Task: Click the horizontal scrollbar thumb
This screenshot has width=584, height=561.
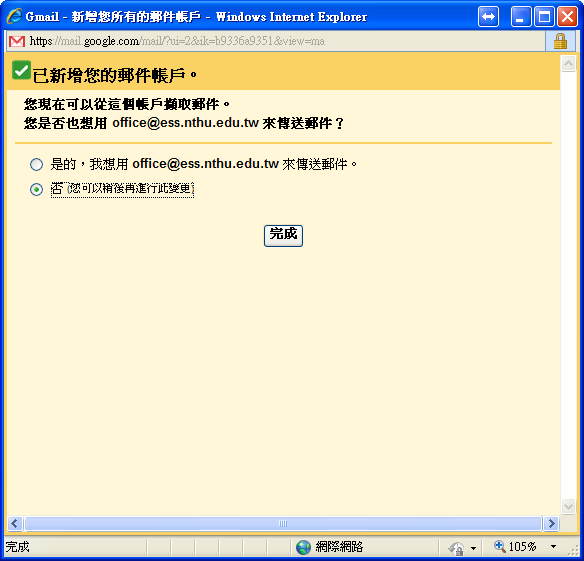Action: (x=283, y=523)
